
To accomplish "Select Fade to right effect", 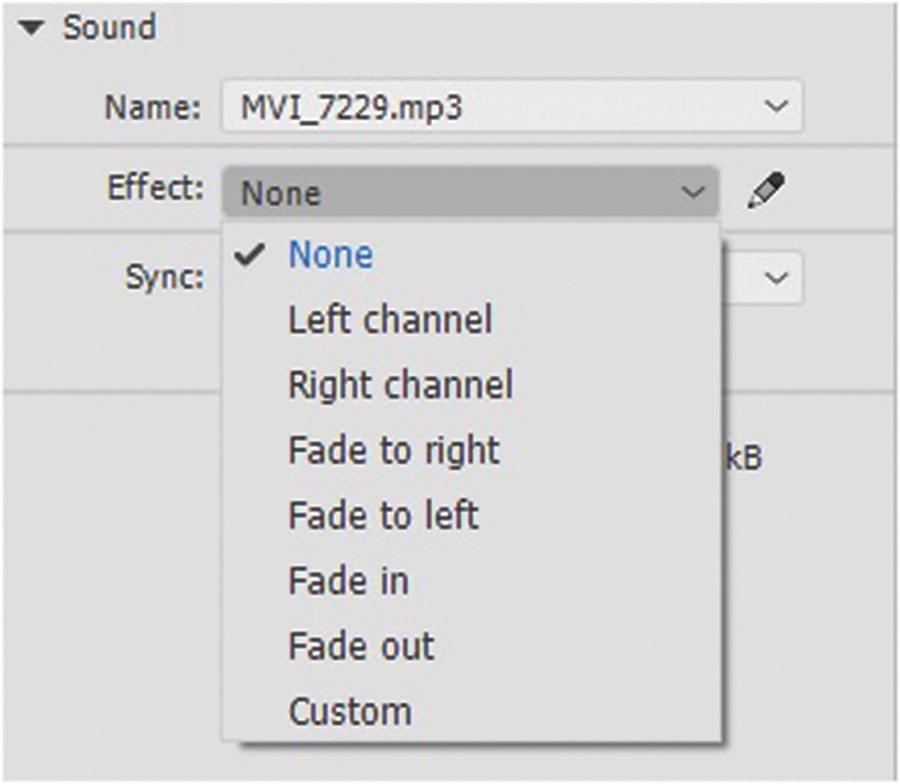I will click(393, 450).
